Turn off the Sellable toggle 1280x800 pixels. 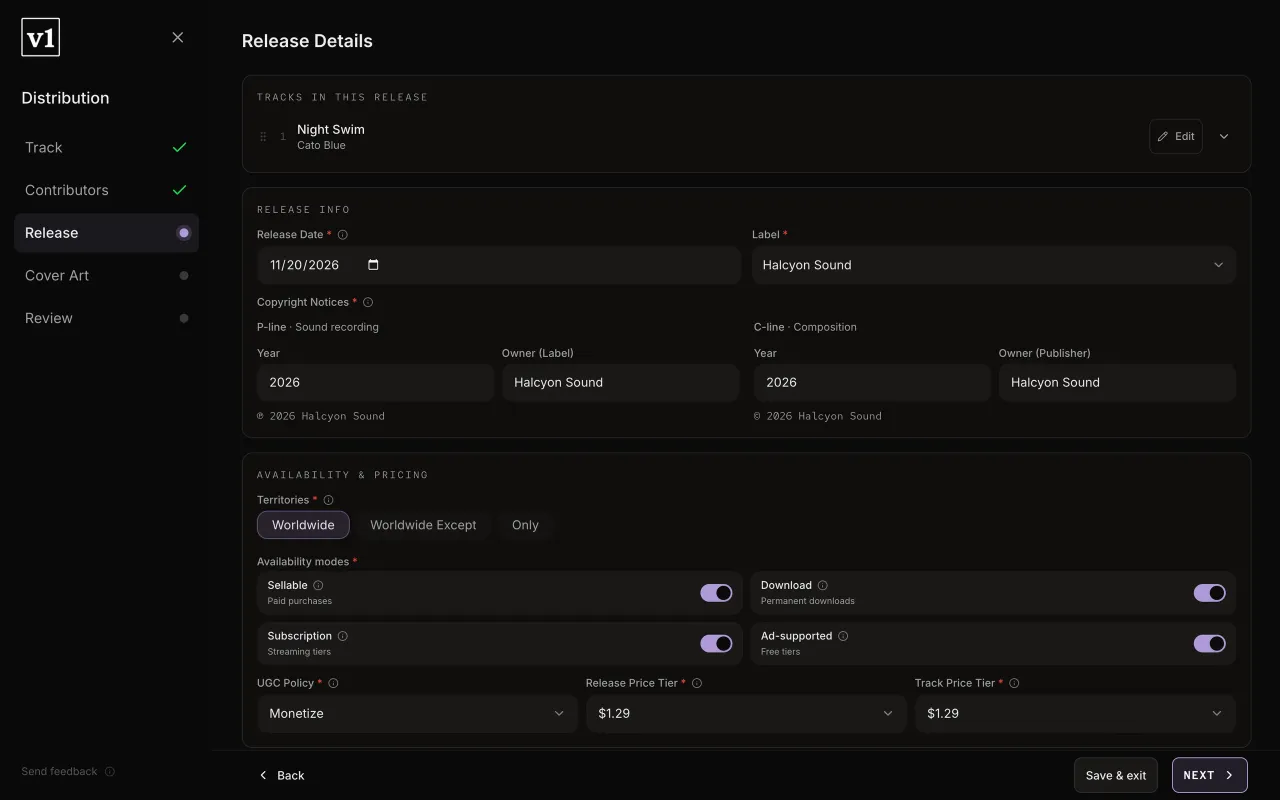pyautogui.click(x=716, y=593)
